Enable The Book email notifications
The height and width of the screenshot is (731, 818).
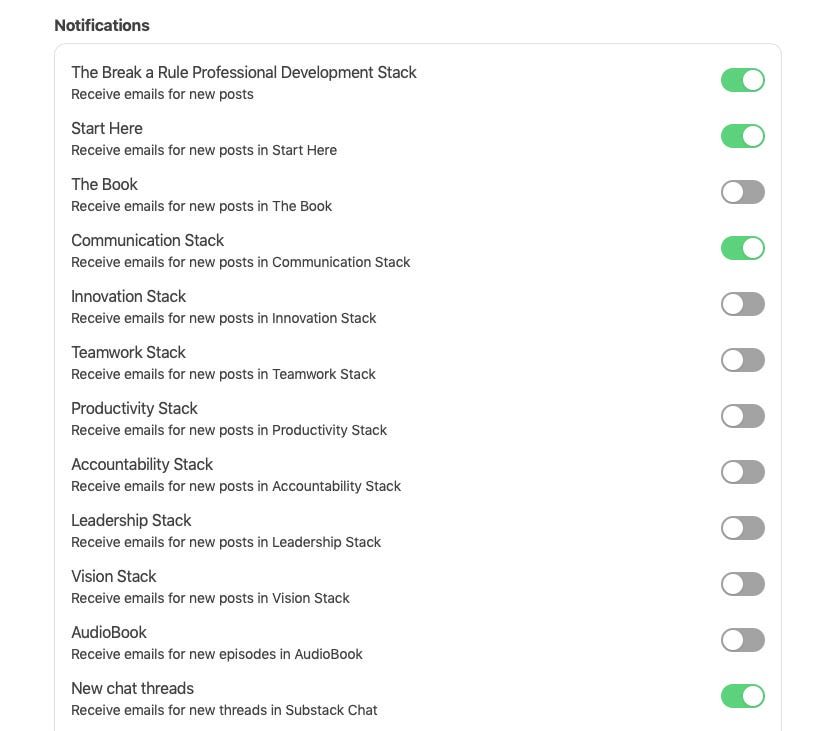[742, 192]
